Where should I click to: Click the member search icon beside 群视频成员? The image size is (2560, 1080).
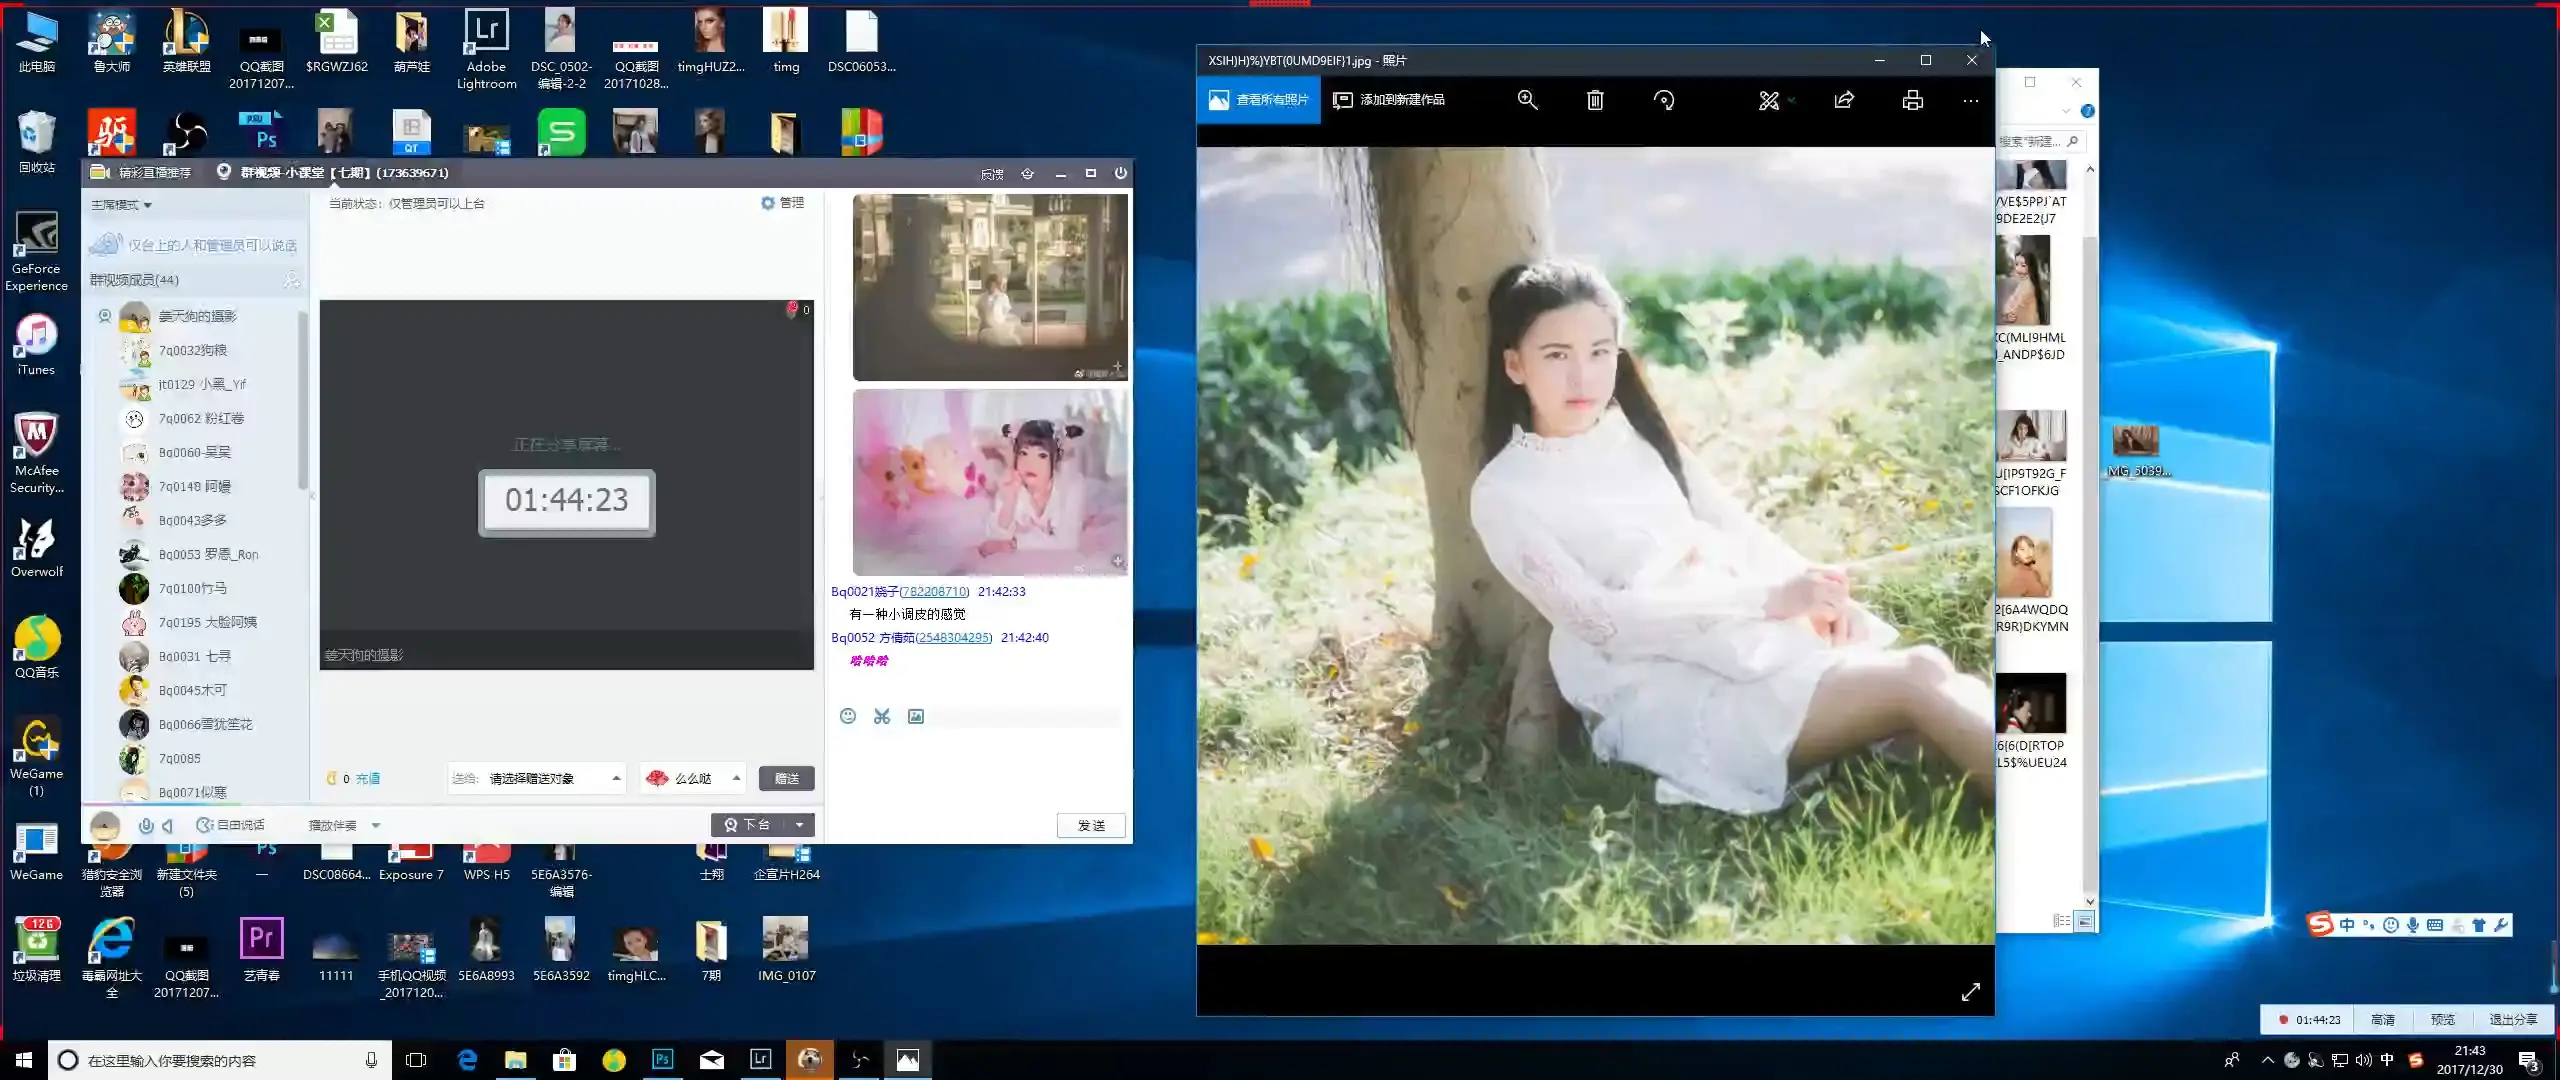tap(291, 280)
